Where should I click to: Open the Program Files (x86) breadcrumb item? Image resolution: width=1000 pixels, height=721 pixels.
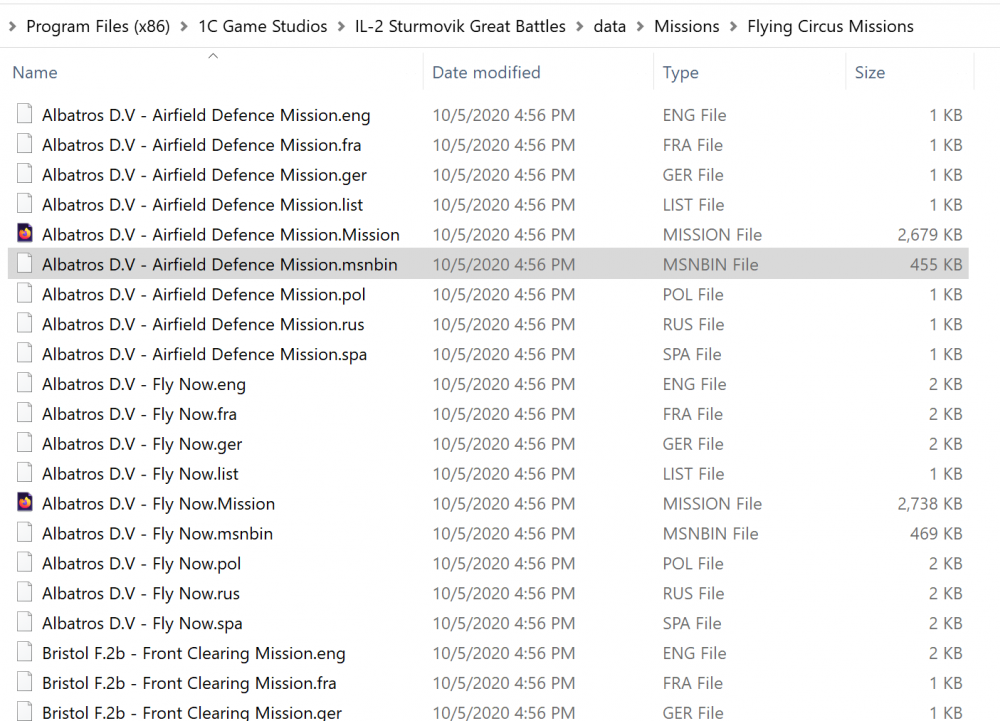(x=98, y=26)
